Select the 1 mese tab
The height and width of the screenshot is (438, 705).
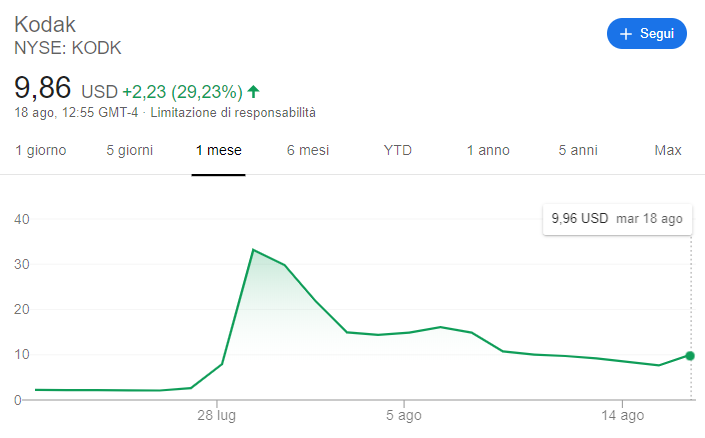coord(219,151)
